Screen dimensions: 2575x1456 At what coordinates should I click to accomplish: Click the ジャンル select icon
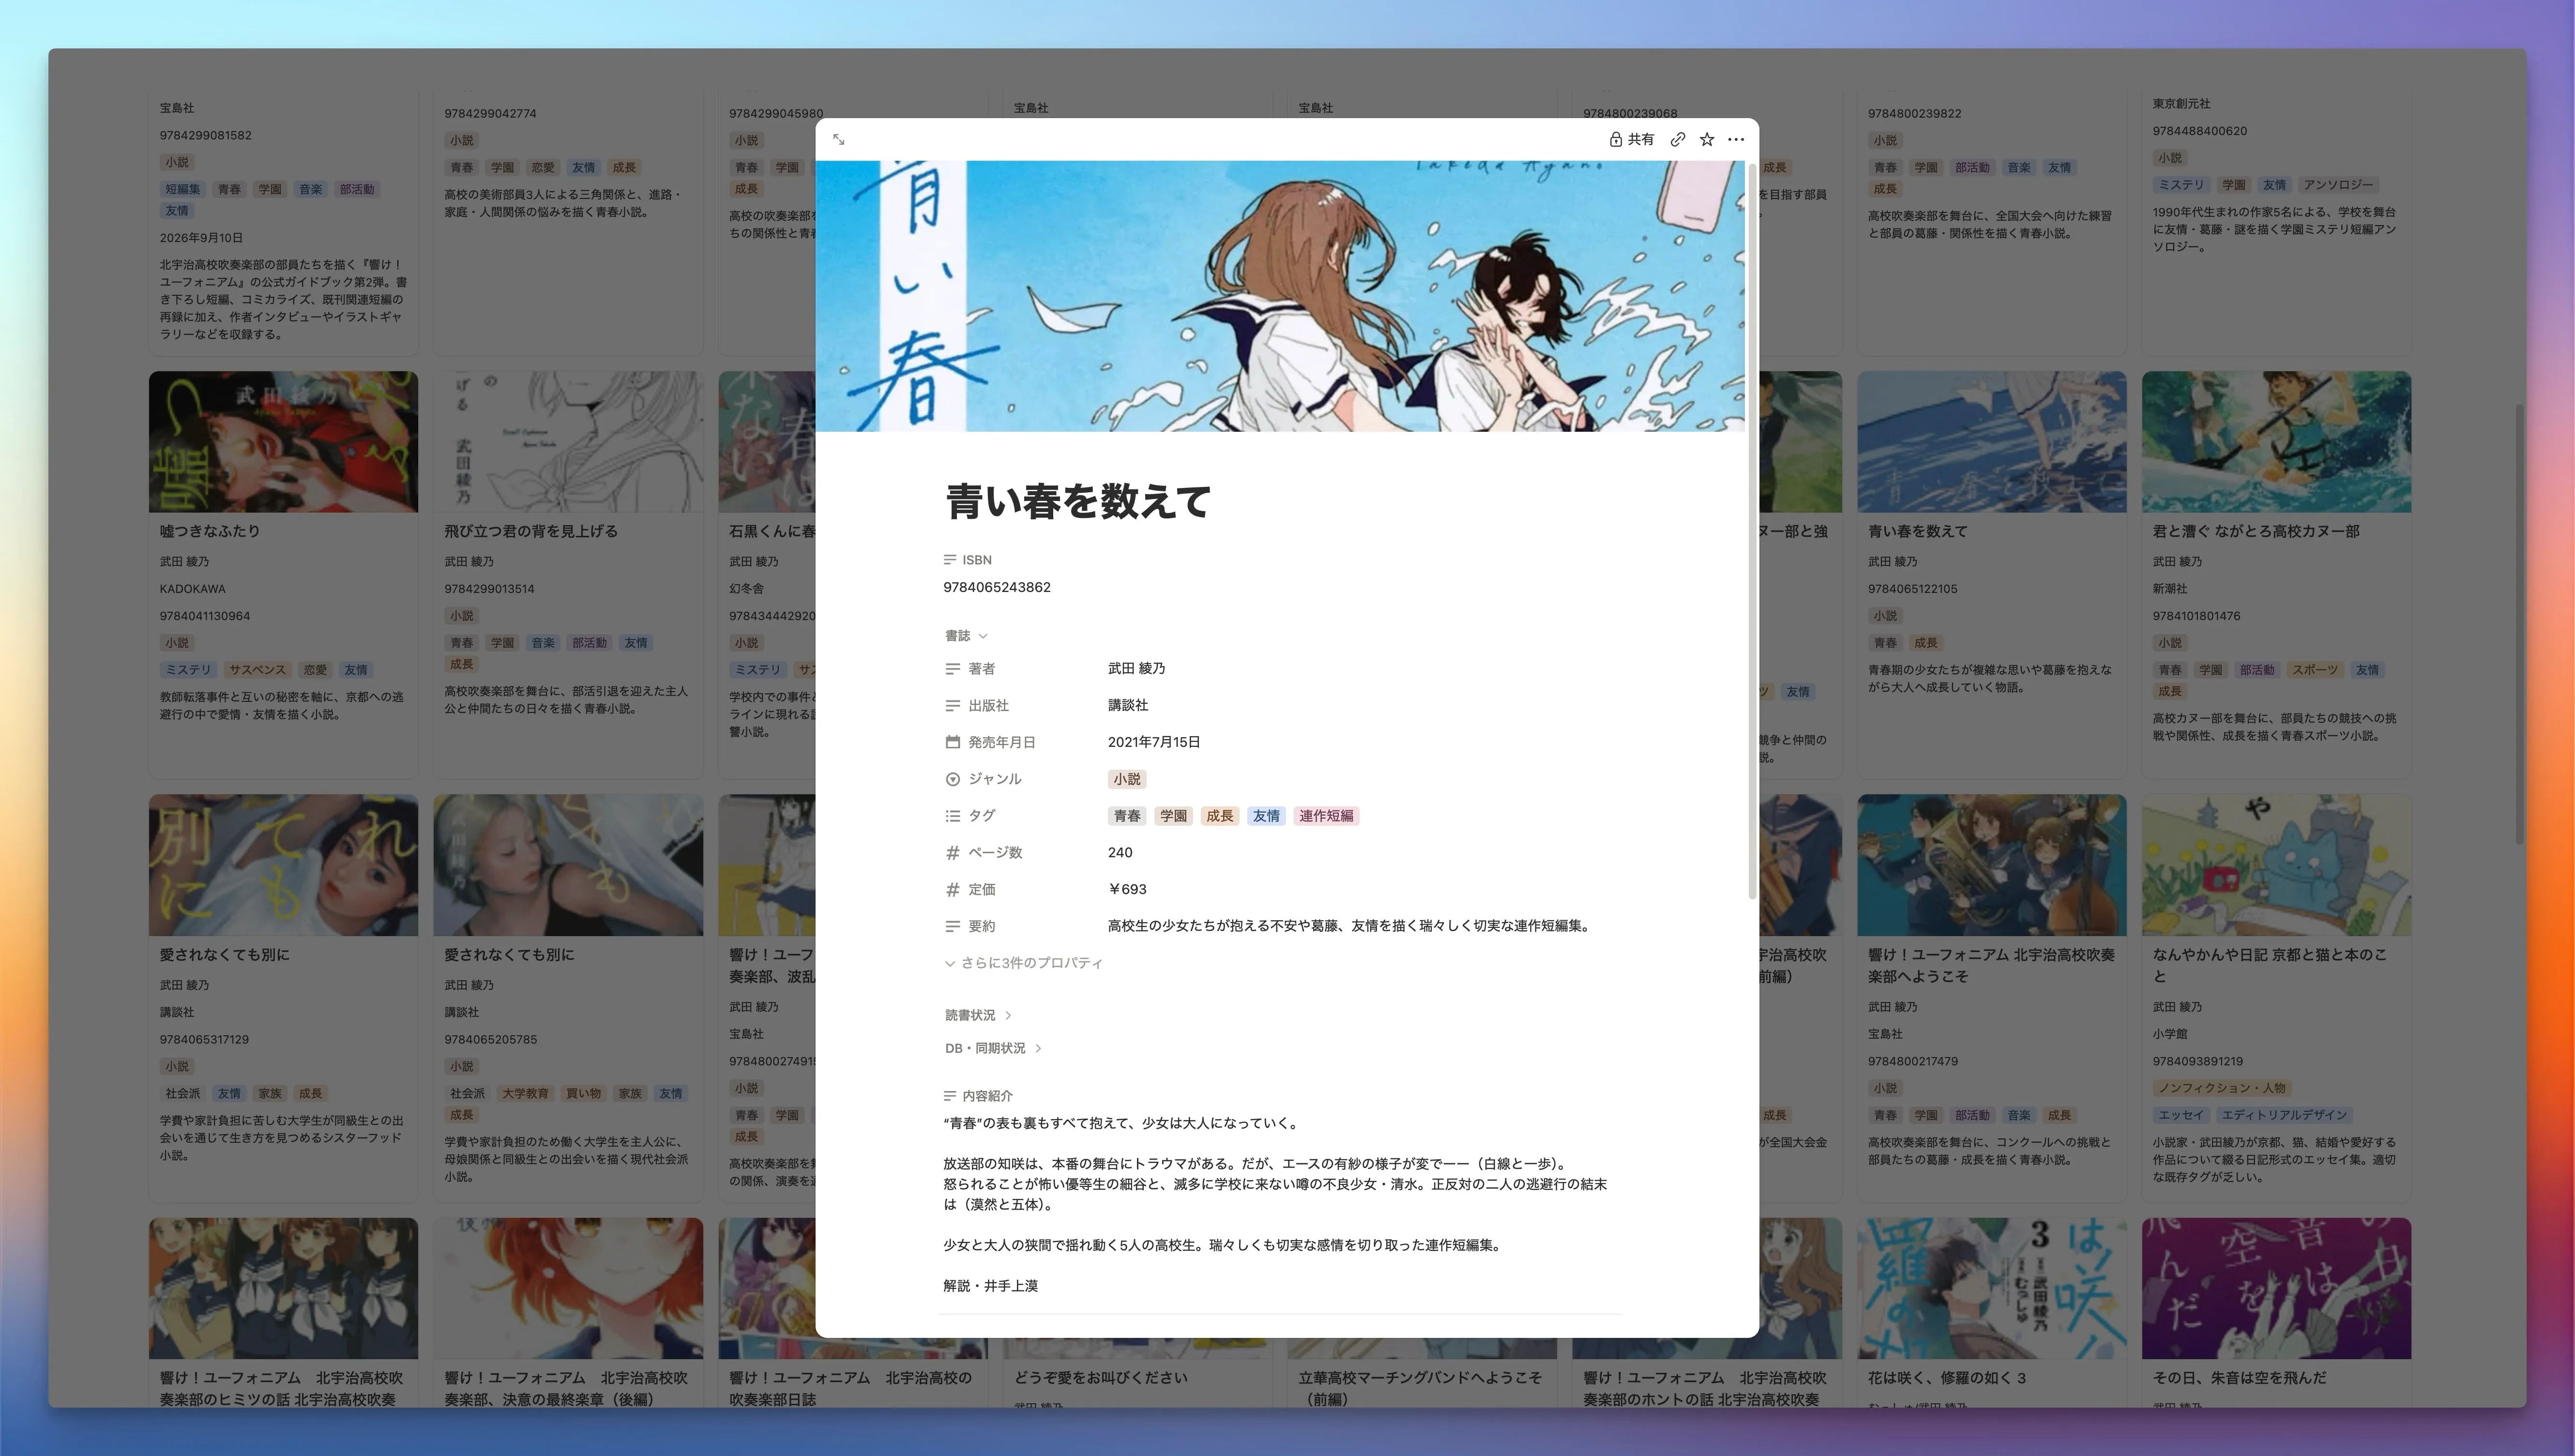coord(952,779)
